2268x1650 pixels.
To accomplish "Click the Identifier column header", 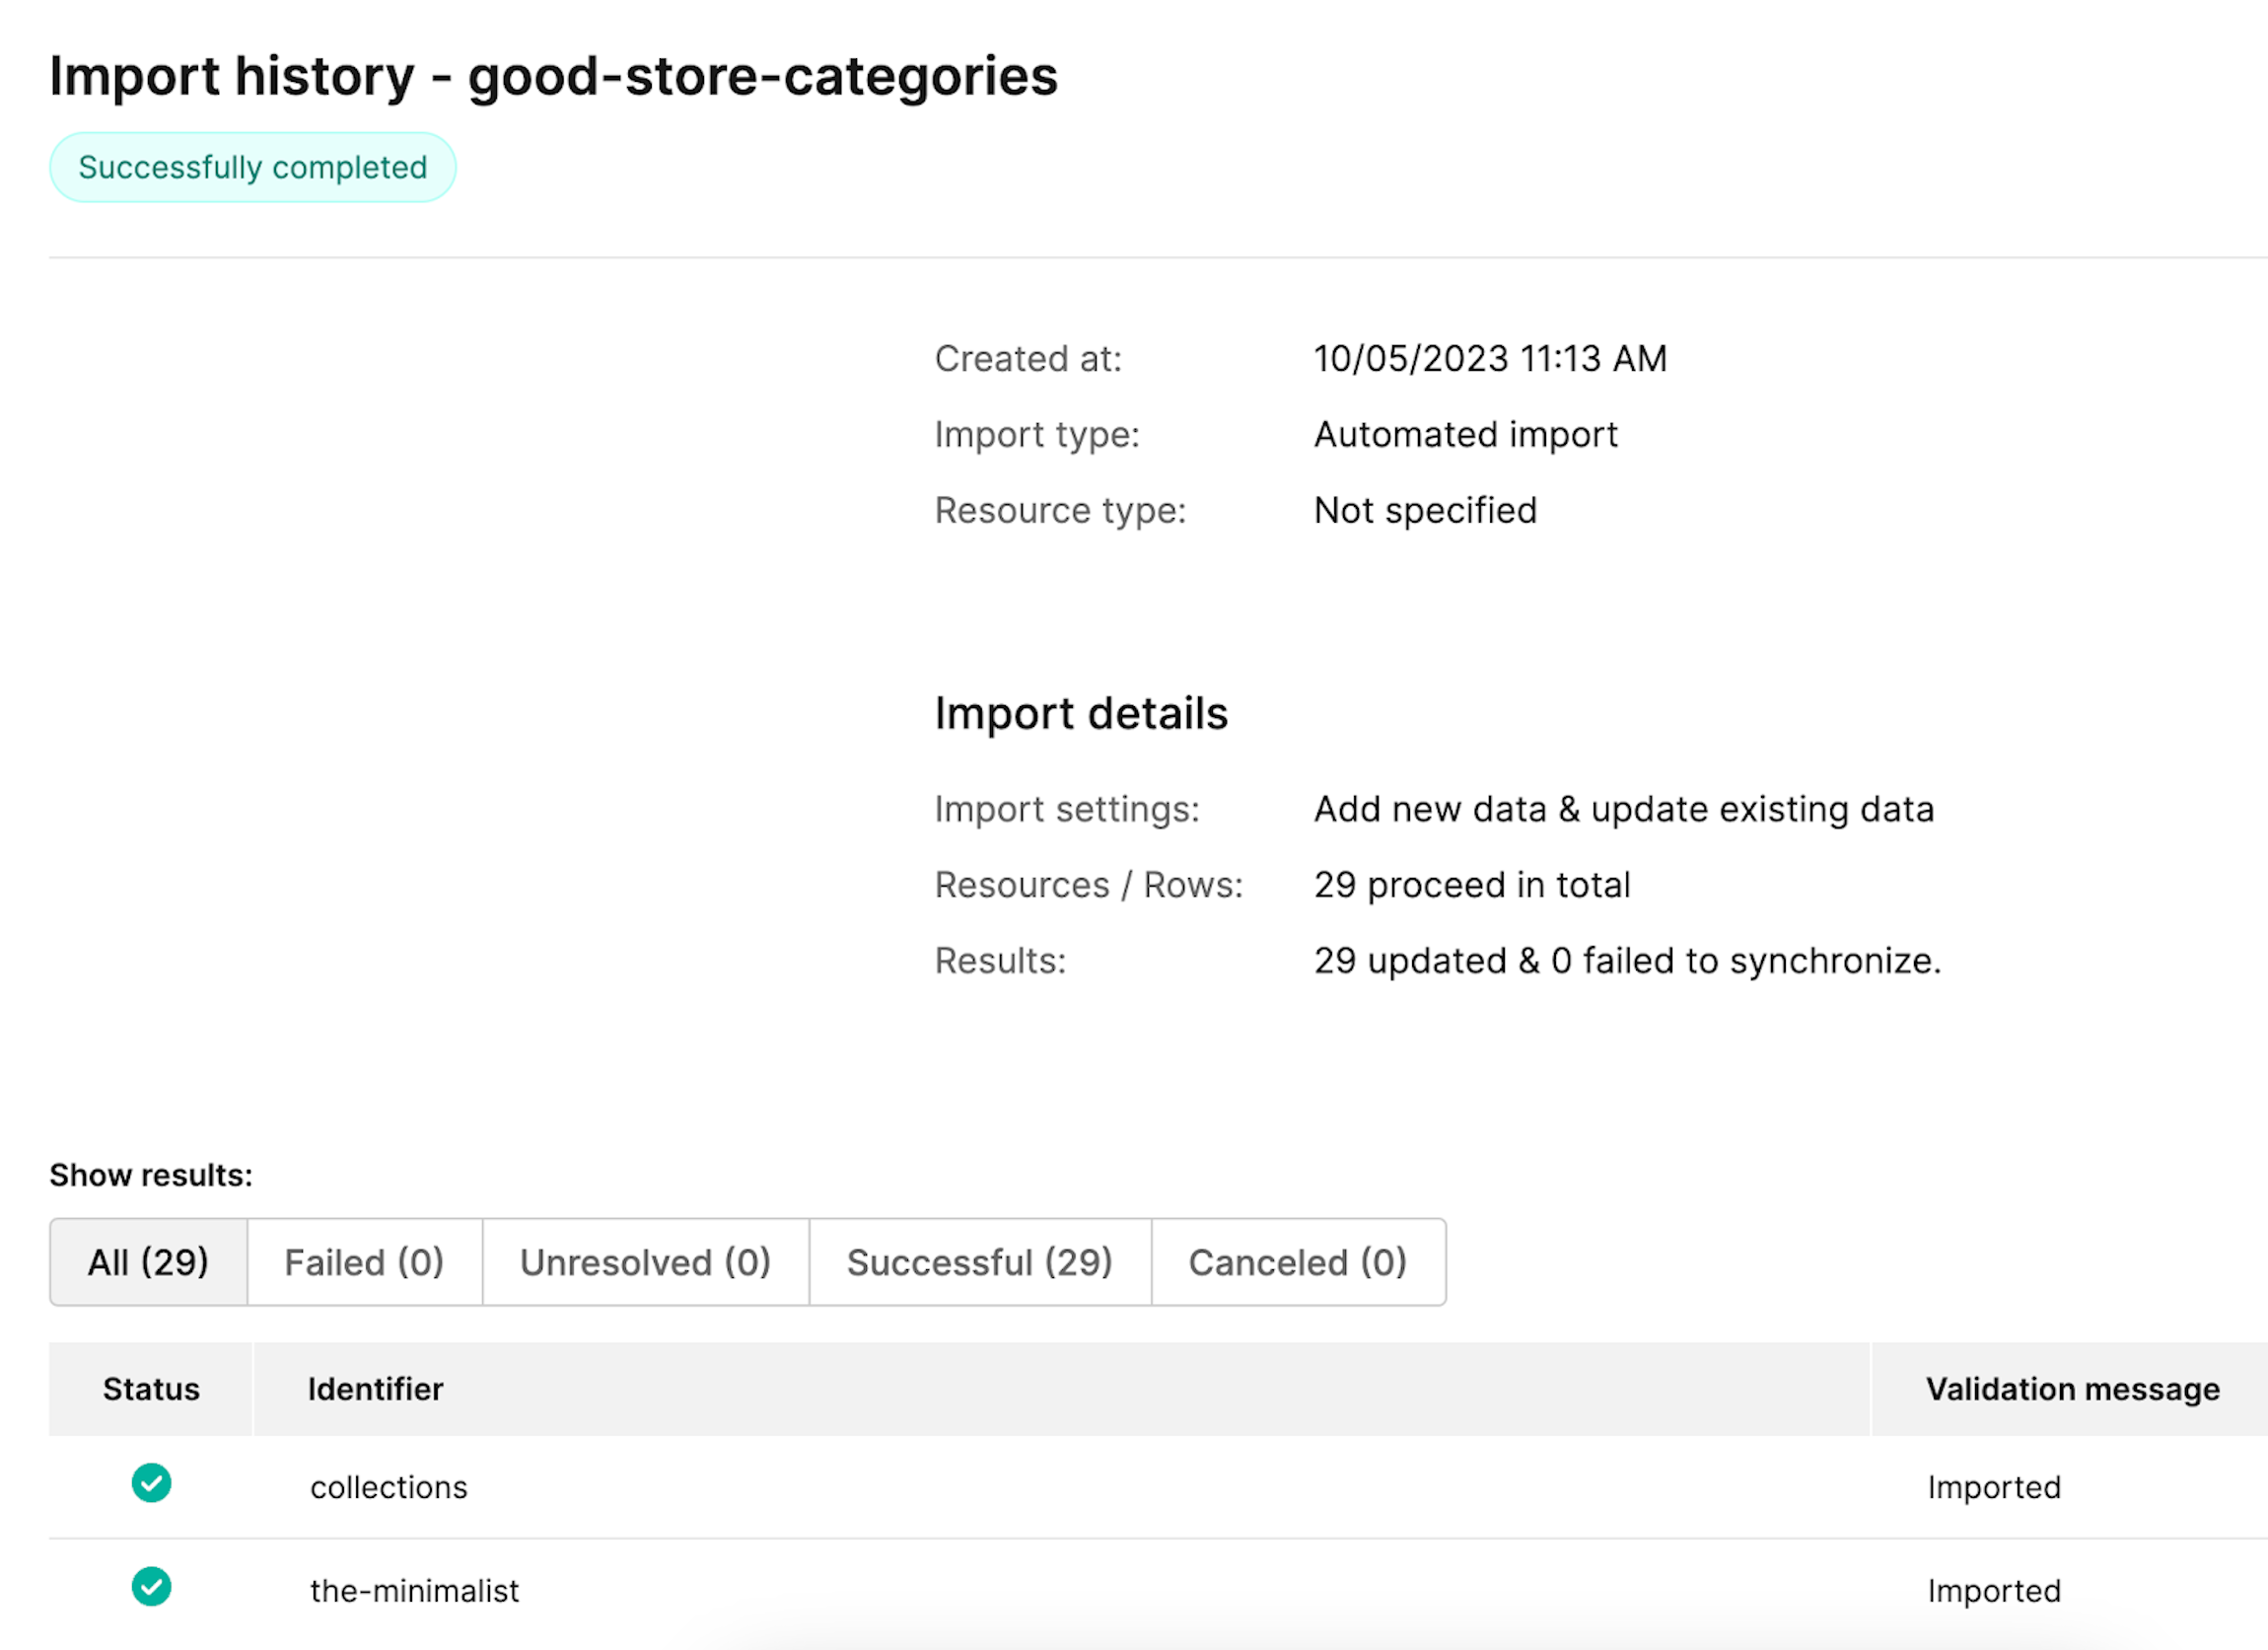I will point(1061,1389).
